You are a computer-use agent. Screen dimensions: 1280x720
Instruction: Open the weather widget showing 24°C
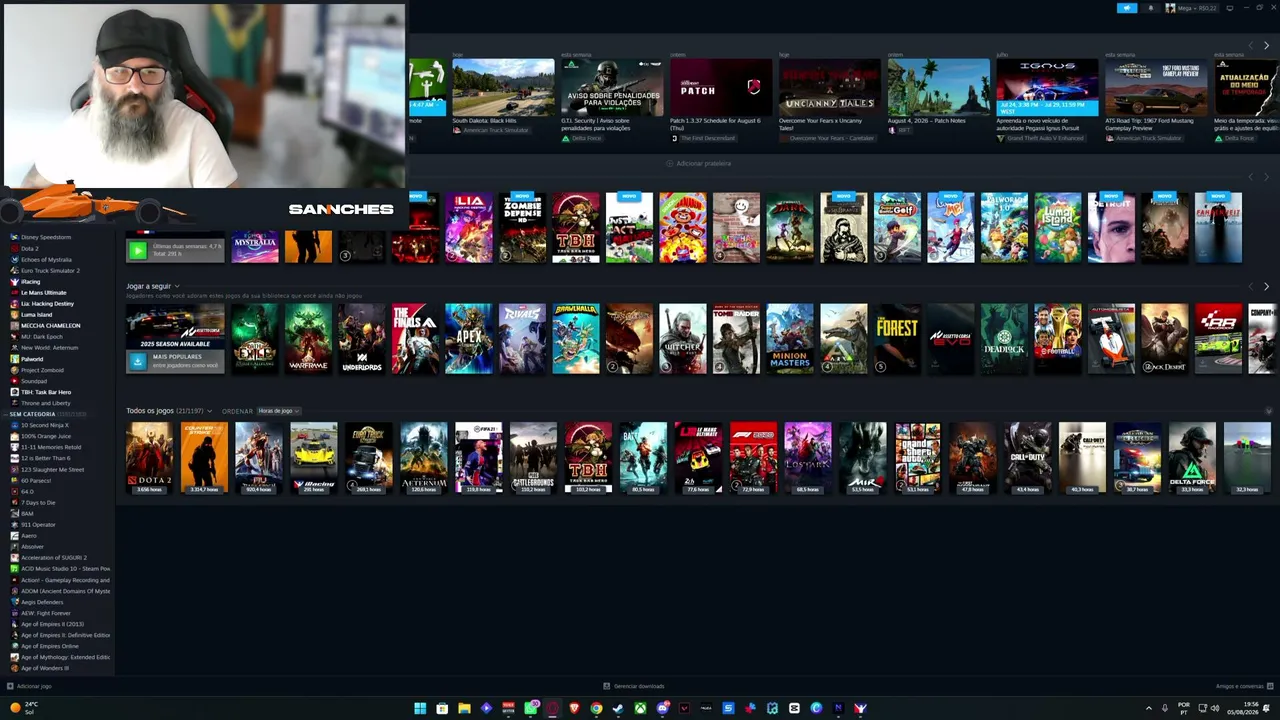24,708
